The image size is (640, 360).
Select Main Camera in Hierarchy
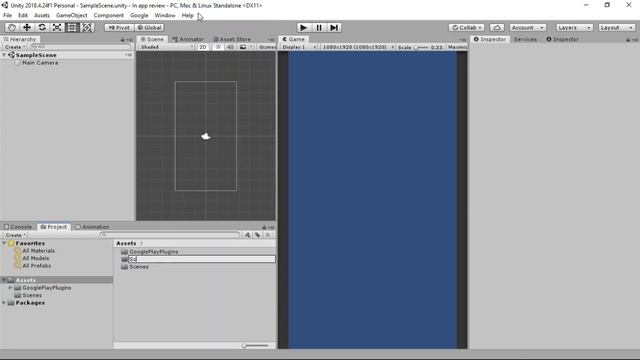pos(40,63)
